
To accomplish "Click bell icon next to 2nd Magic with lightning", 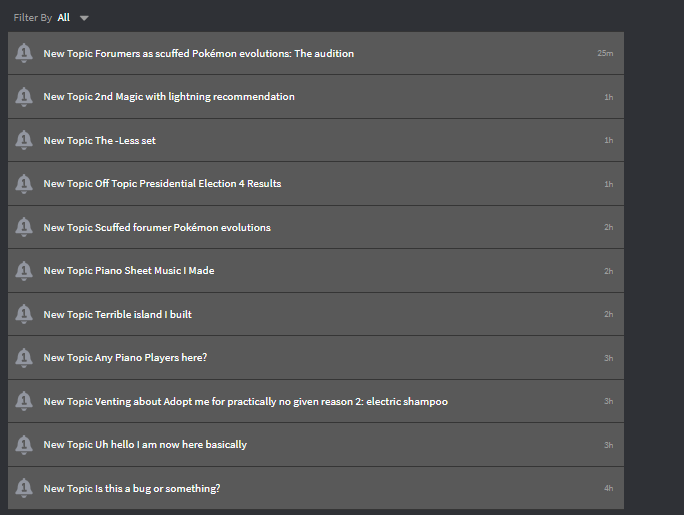I will click(24, 97).
